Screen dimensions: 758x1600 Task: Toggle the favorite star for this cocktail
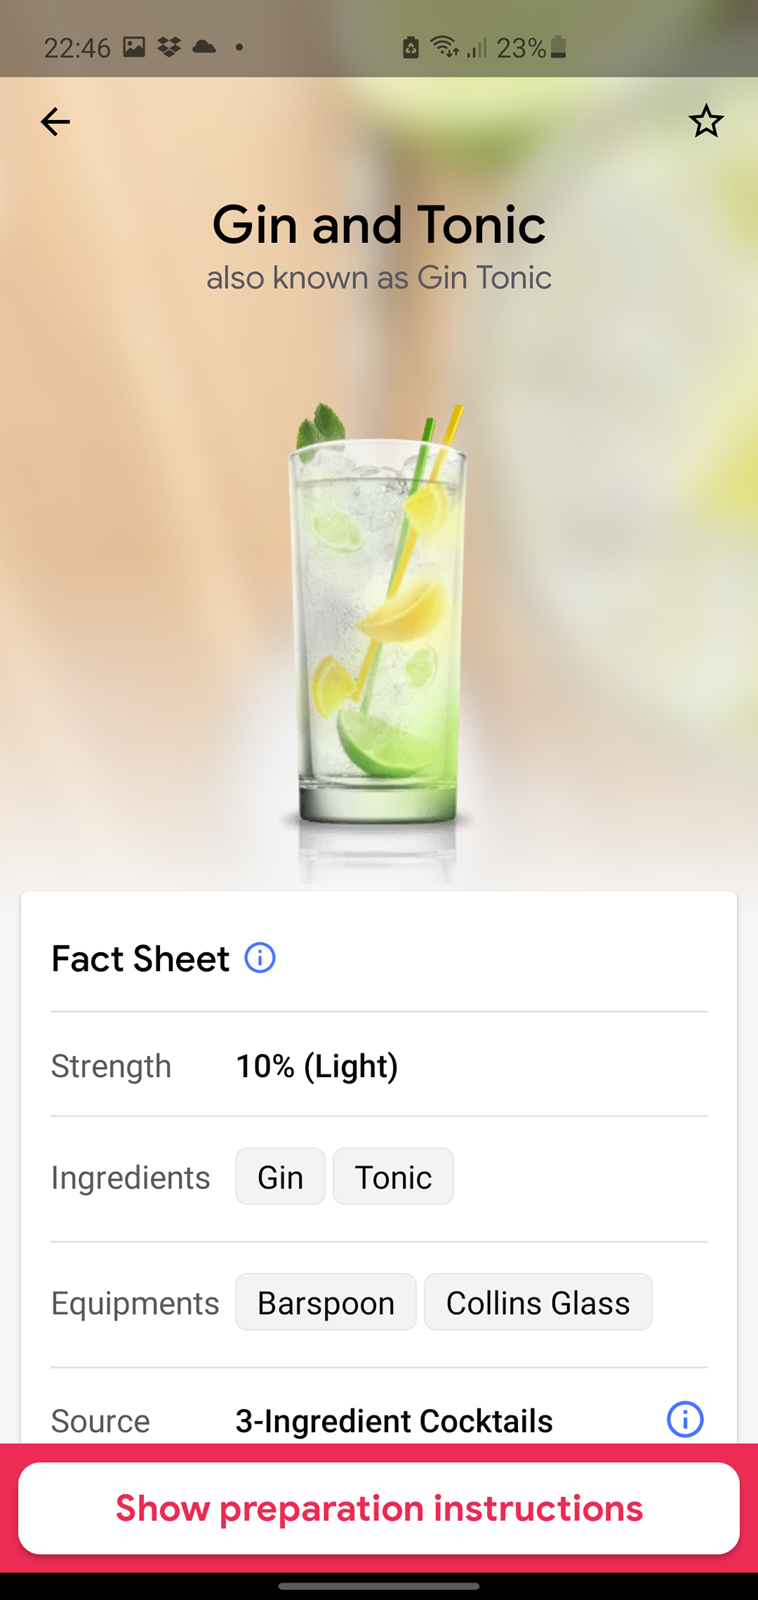pyautogui.click(x=705, y=122)
